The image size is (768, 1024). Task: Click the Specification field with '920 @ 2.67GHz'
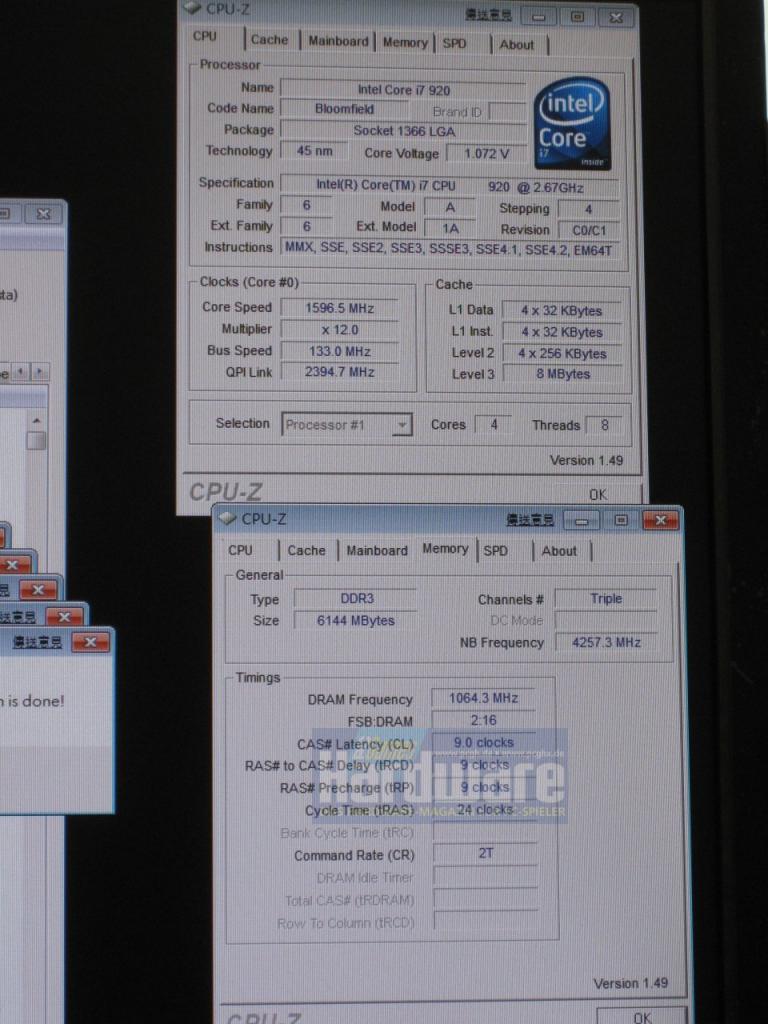pos(450,186)
